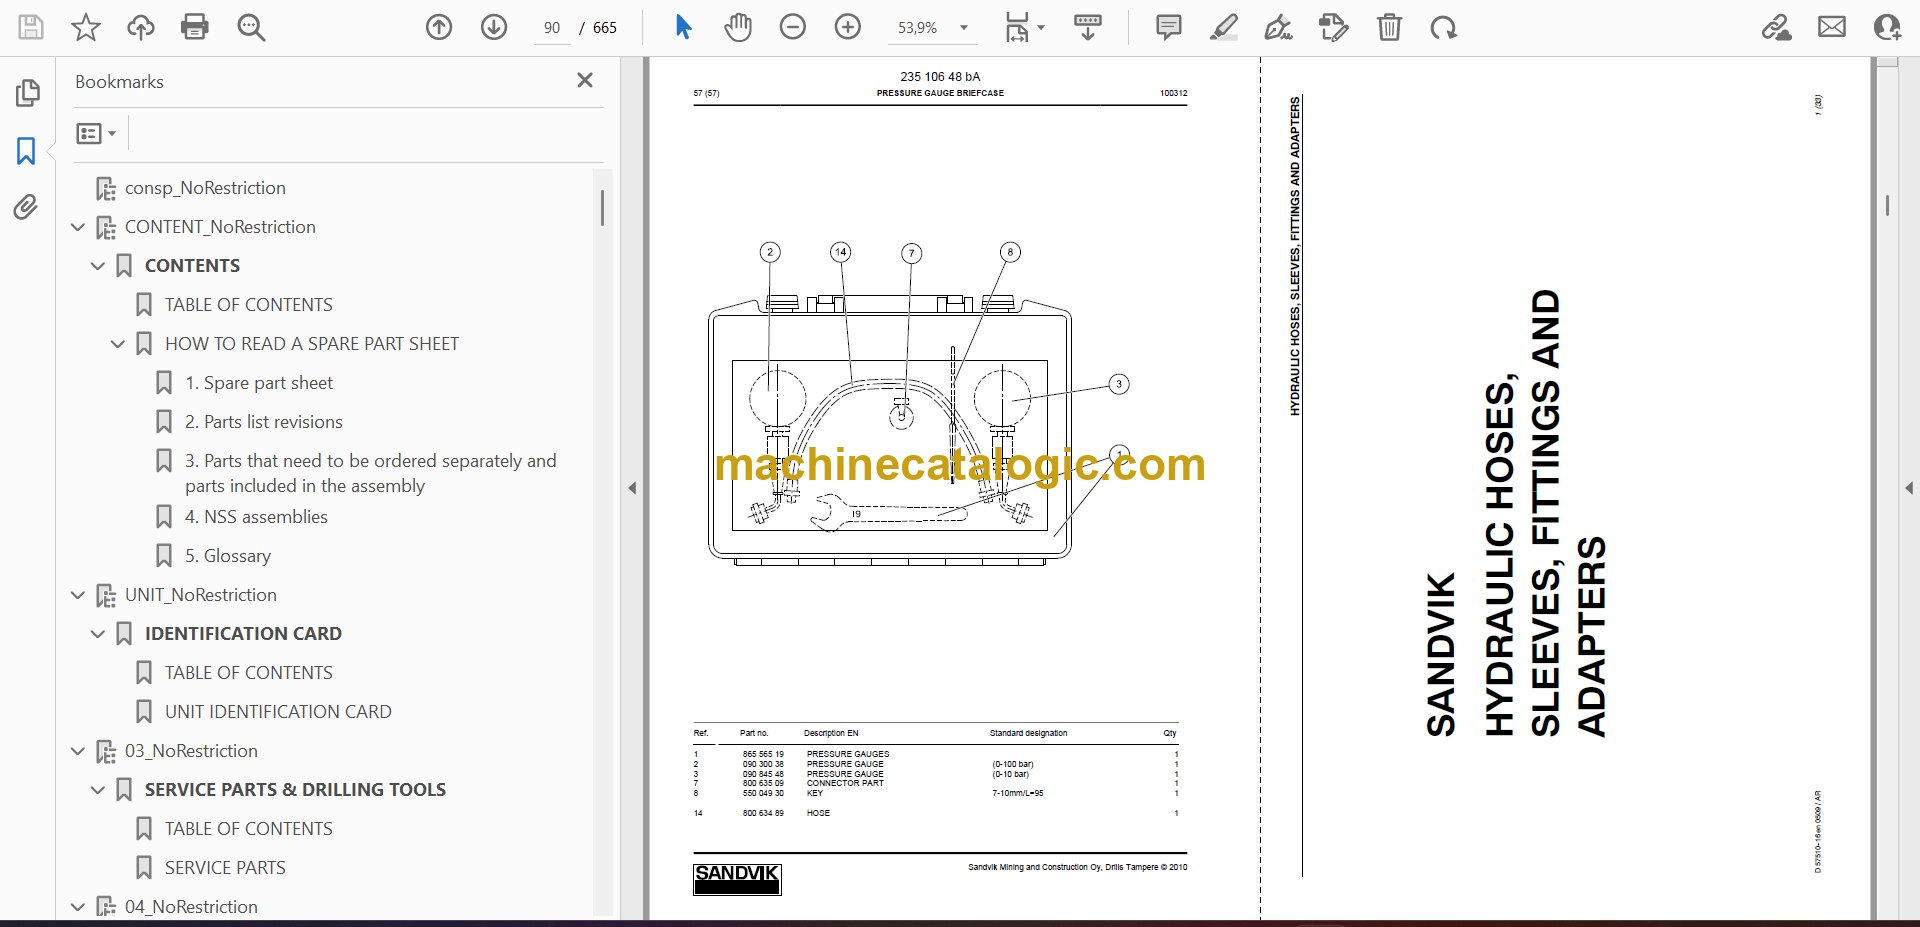1920x927 pixels.
Task: Close the Bookmarks panel
Action: click(x=585, y=80)
